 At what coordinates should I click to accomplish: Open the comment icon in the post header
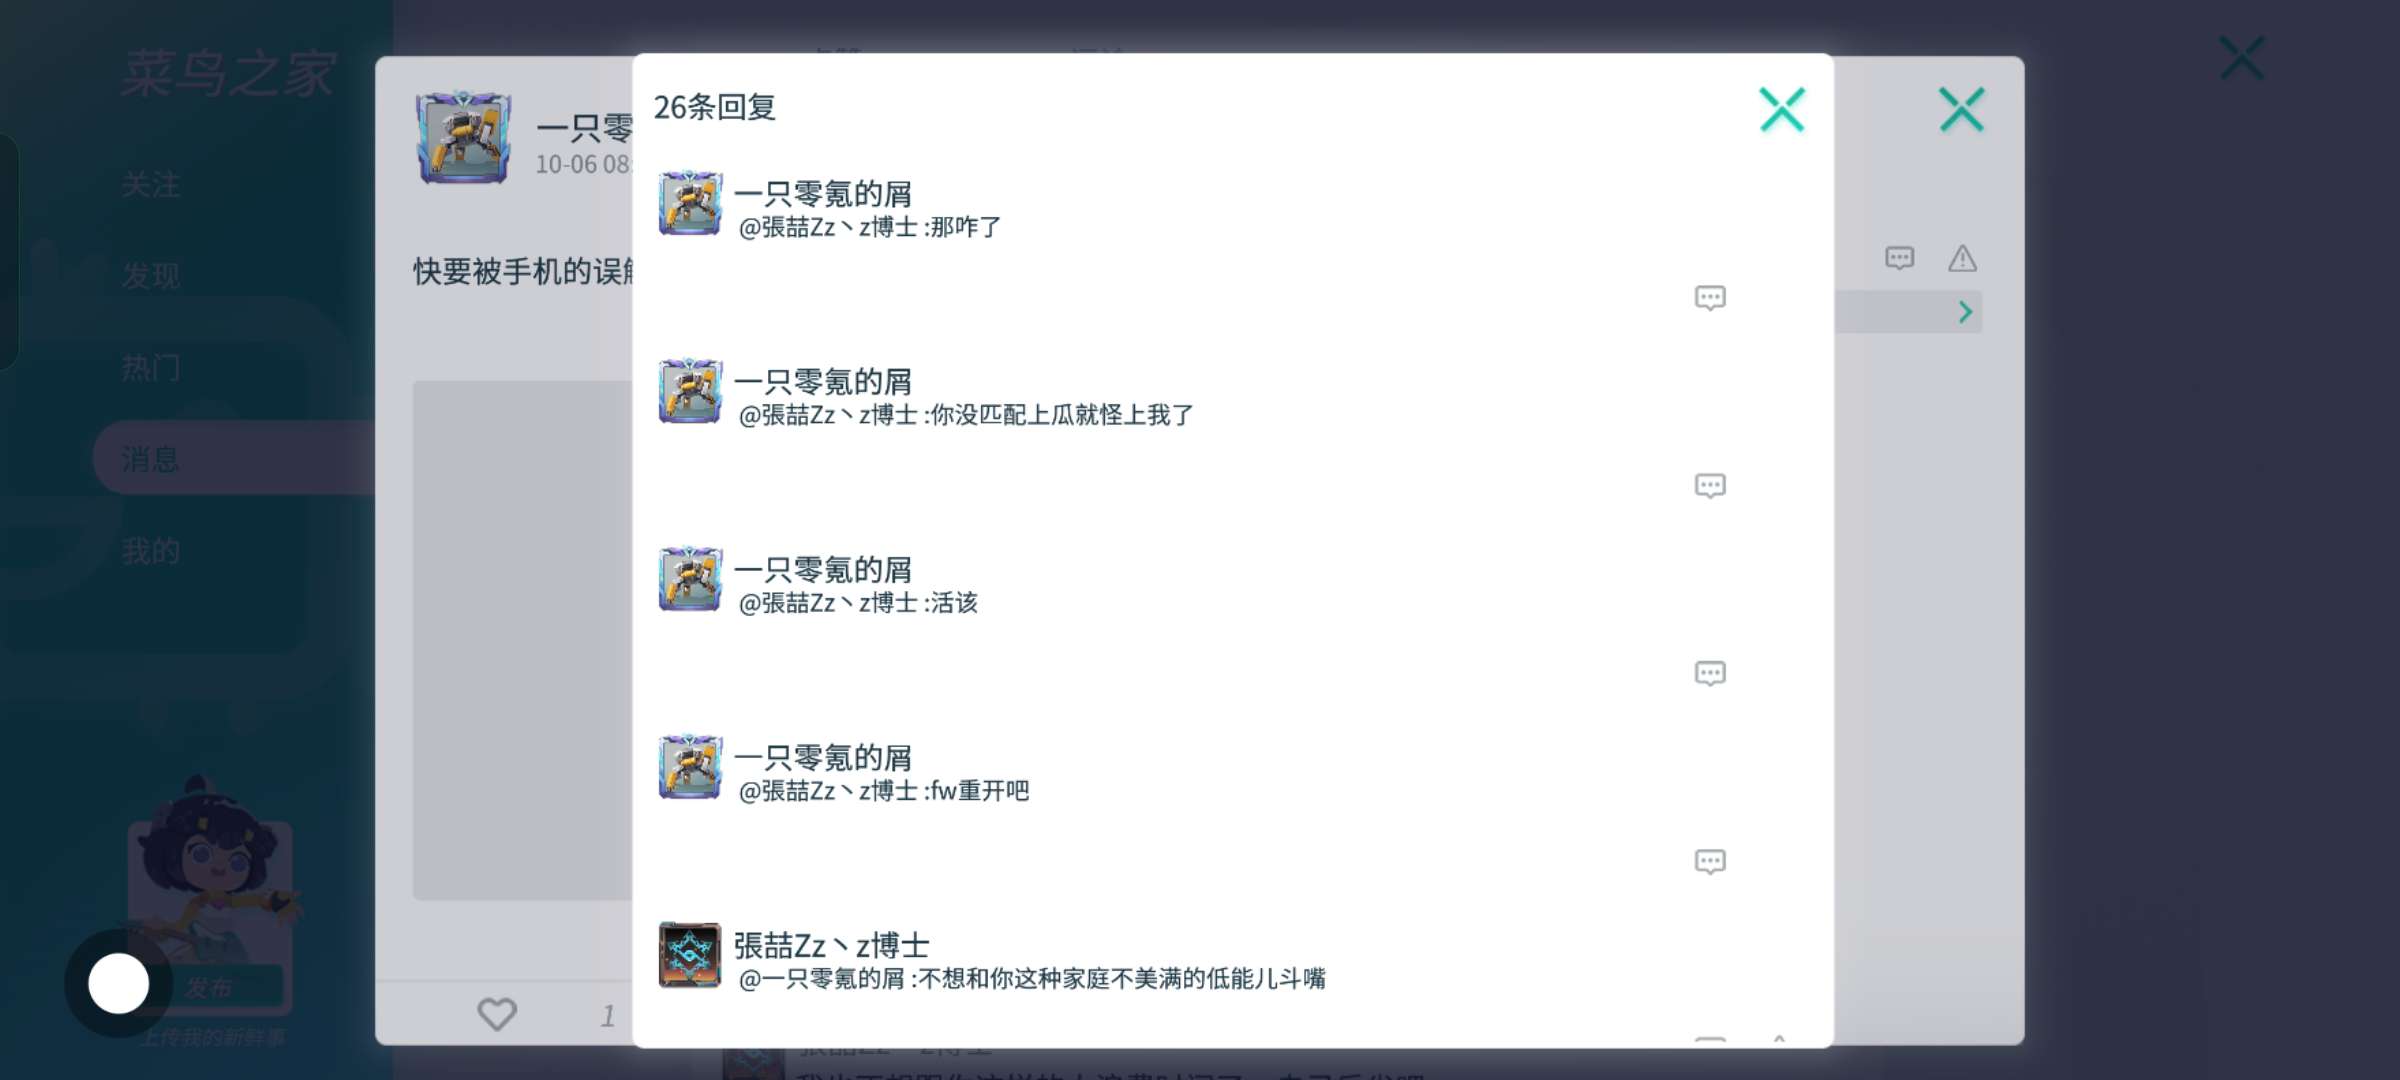click(x=1900, y=259)
